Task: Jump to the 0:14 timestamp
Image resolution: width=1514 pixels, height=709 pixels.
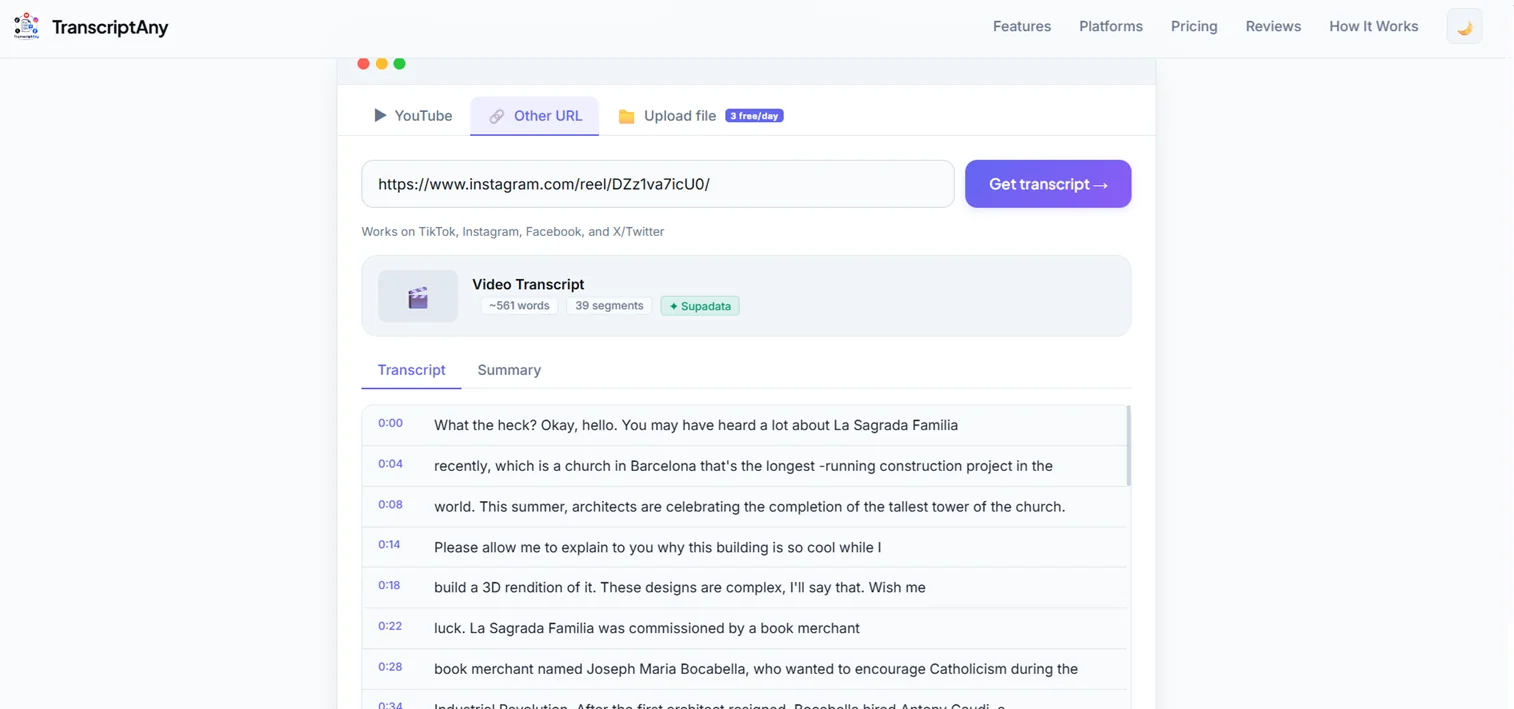Action: point(389,545)
